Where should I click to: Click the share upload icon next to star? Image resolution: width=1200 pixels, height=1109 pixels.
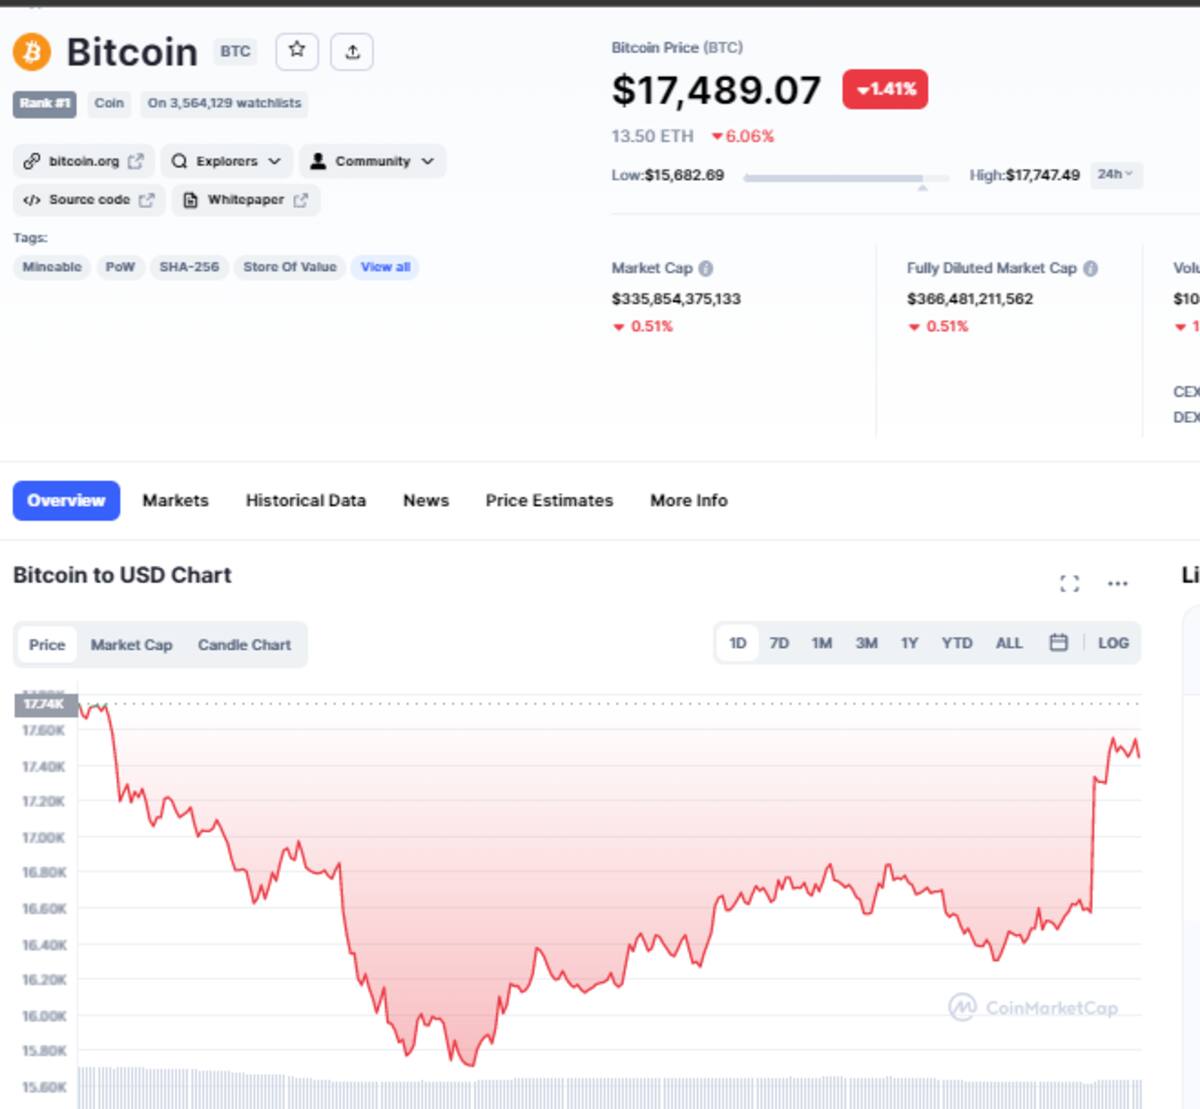tap(352, 51)
